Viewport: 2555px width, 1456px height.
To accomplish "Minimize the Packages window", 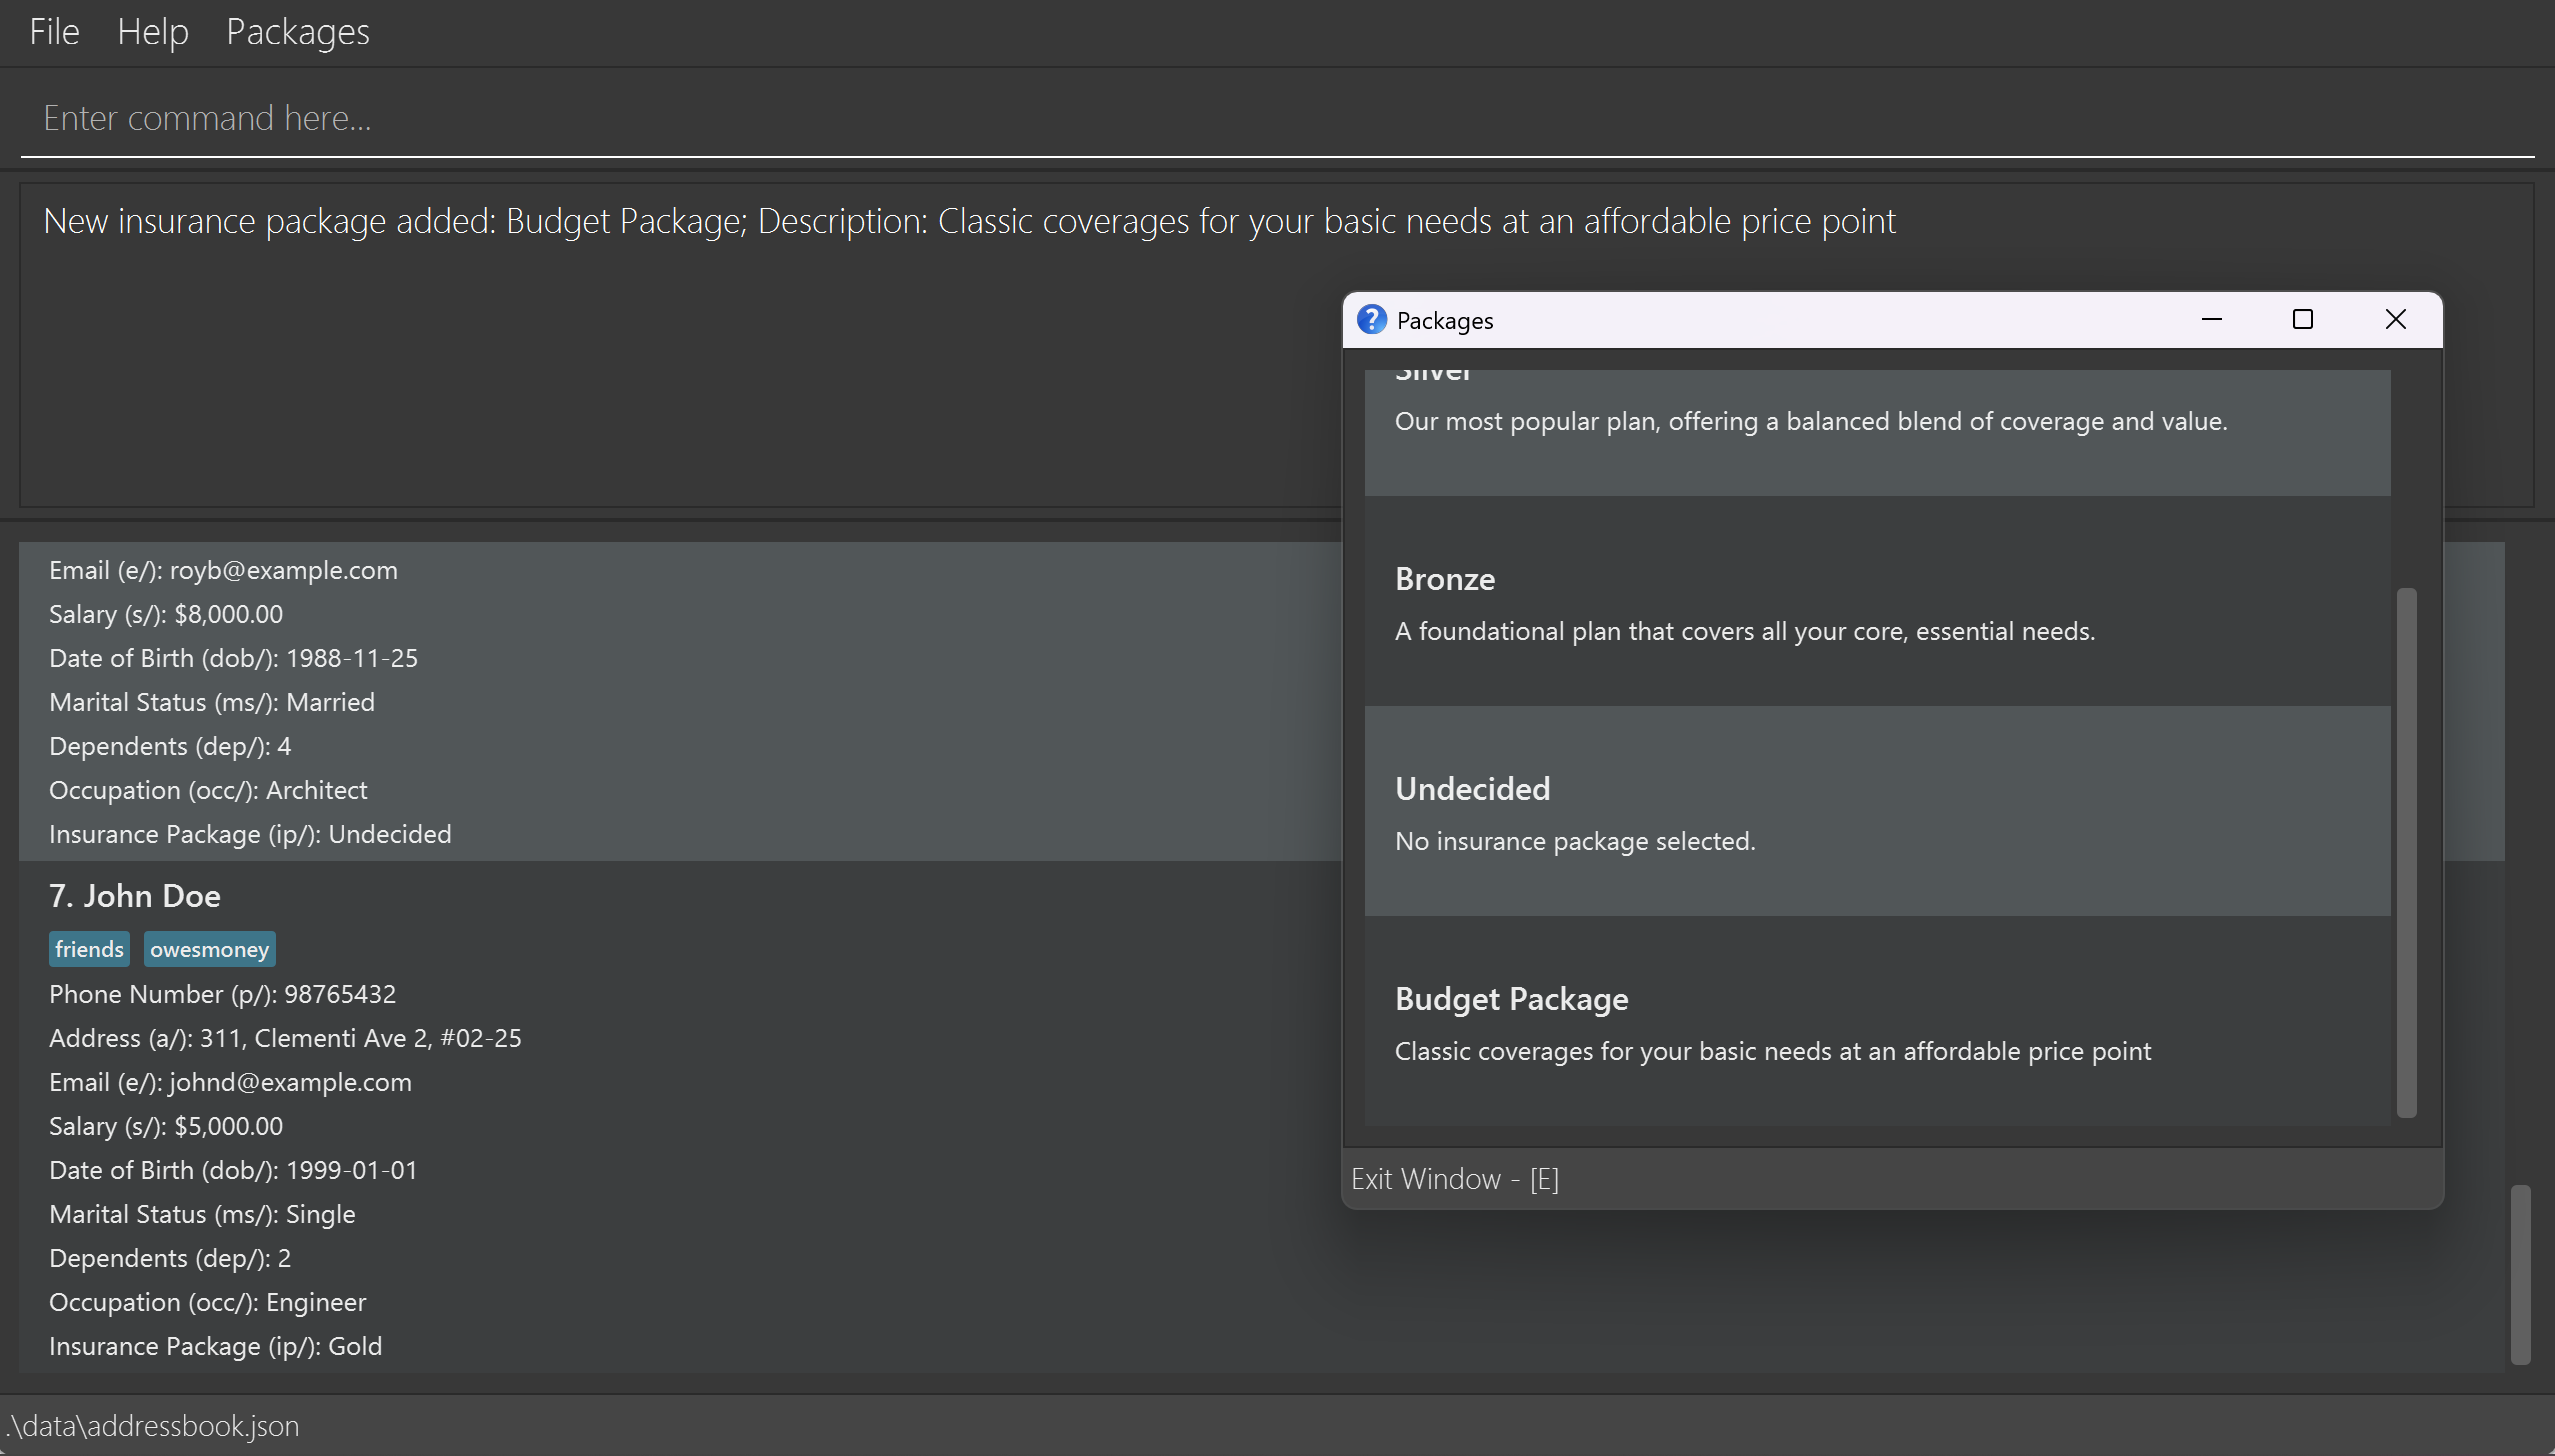I will click(x=2212, y=319).
